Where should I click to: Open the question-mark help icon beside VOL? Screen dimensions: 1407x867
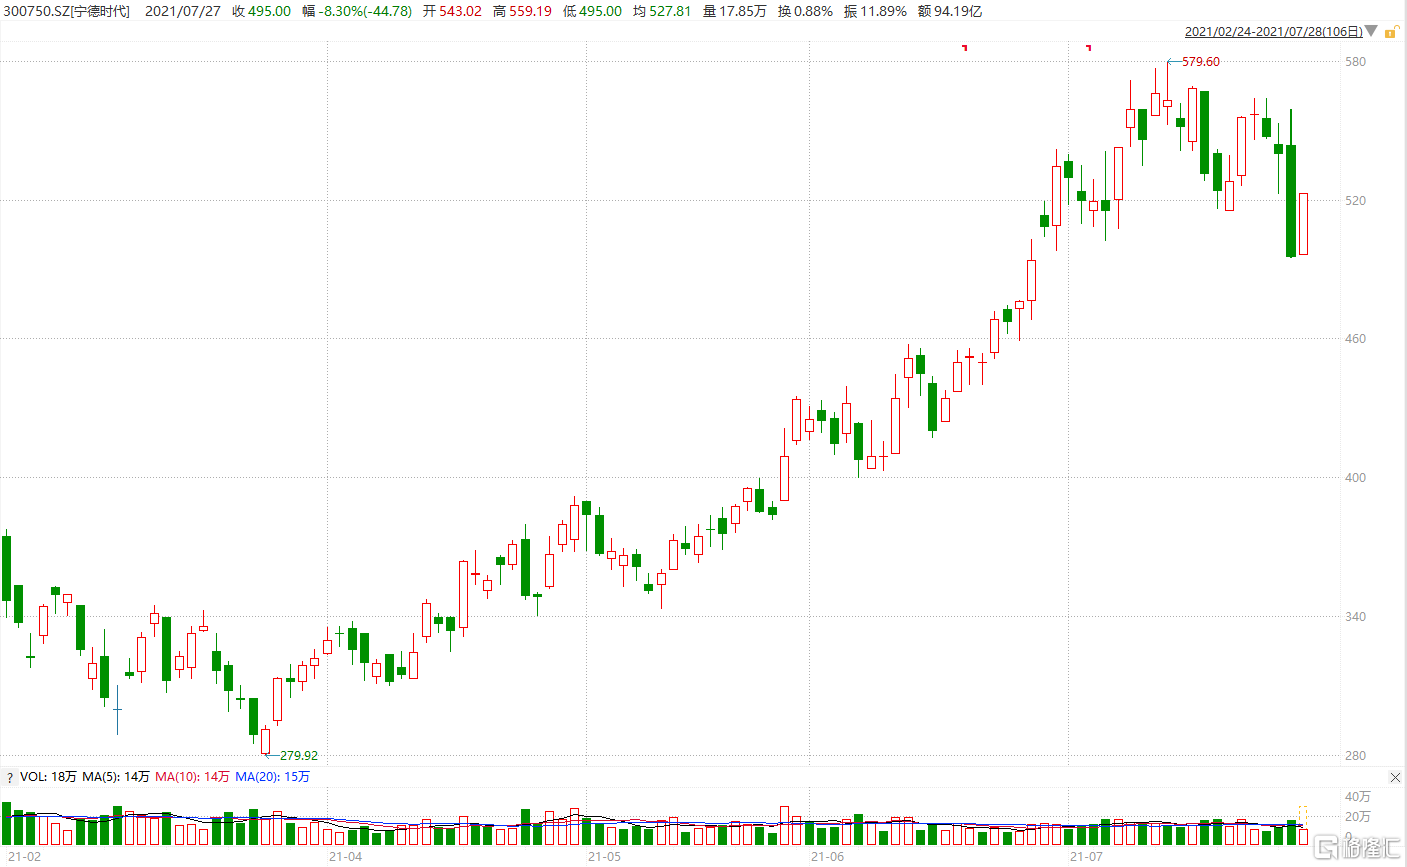[x=10, y=777]
